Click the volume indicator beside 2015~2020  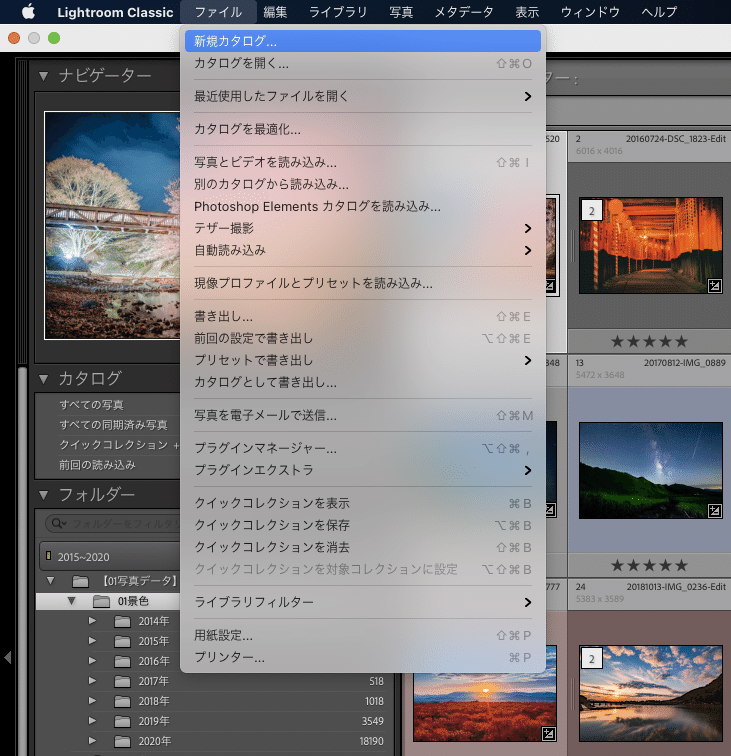point(48,555)
